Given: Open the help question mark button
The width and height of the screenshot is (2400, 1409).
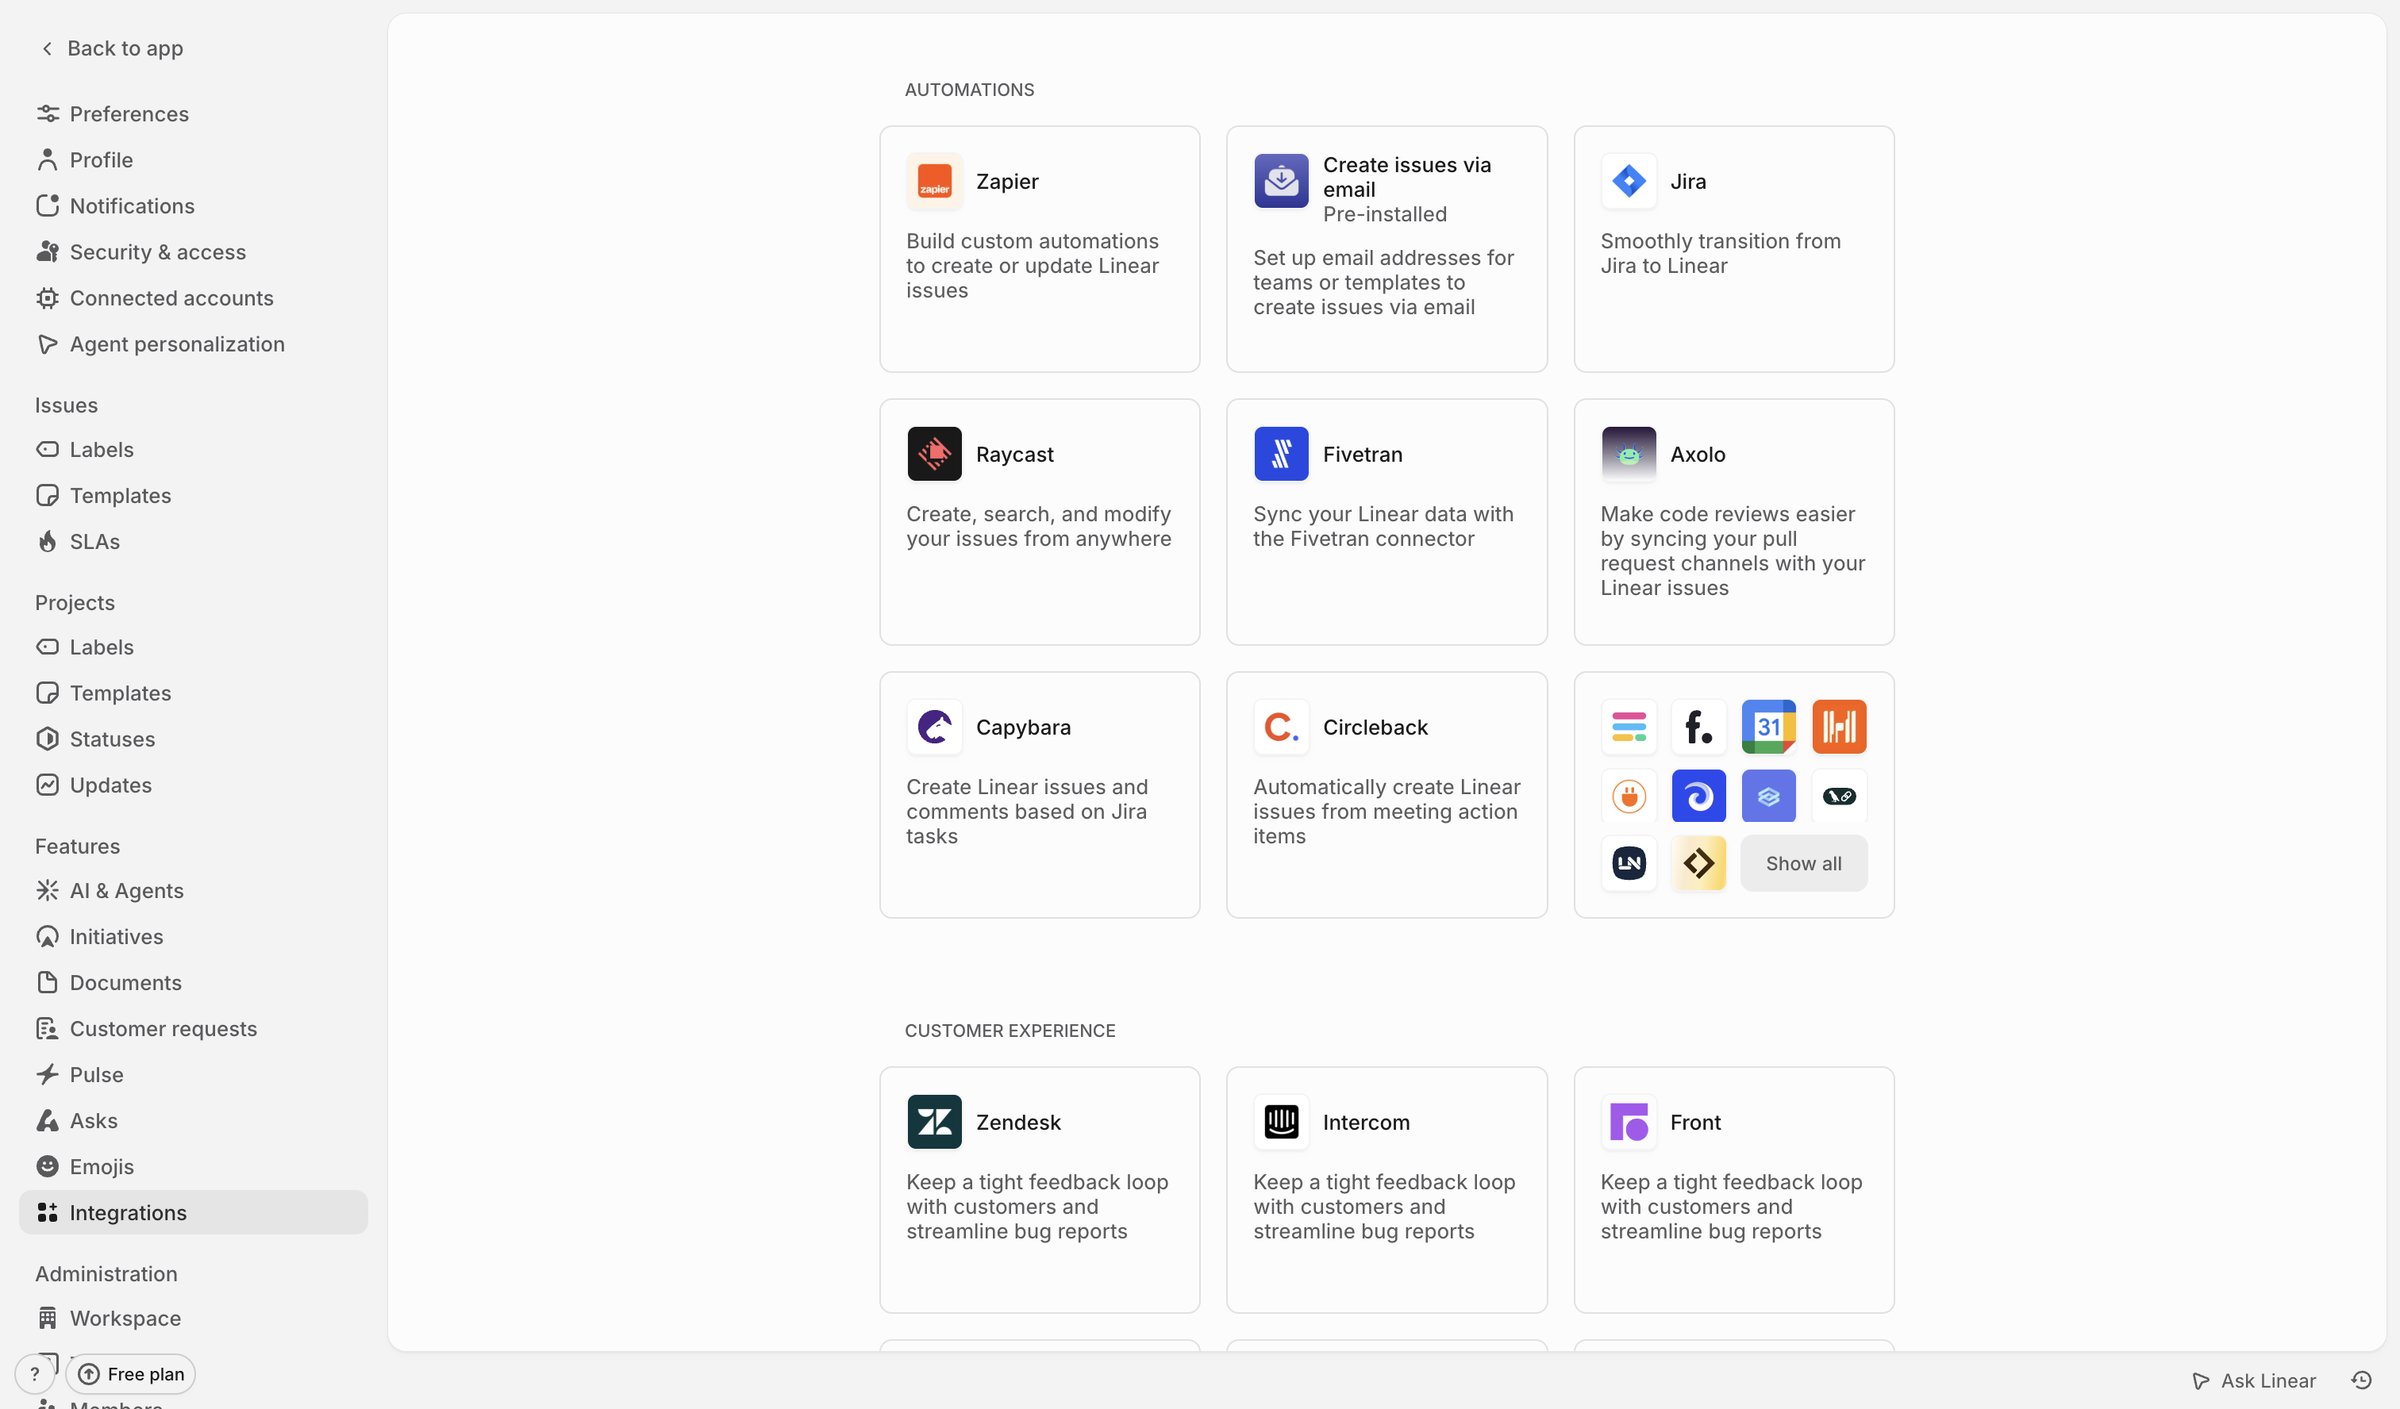Looking at the screenshot, I should [35, 1374].
